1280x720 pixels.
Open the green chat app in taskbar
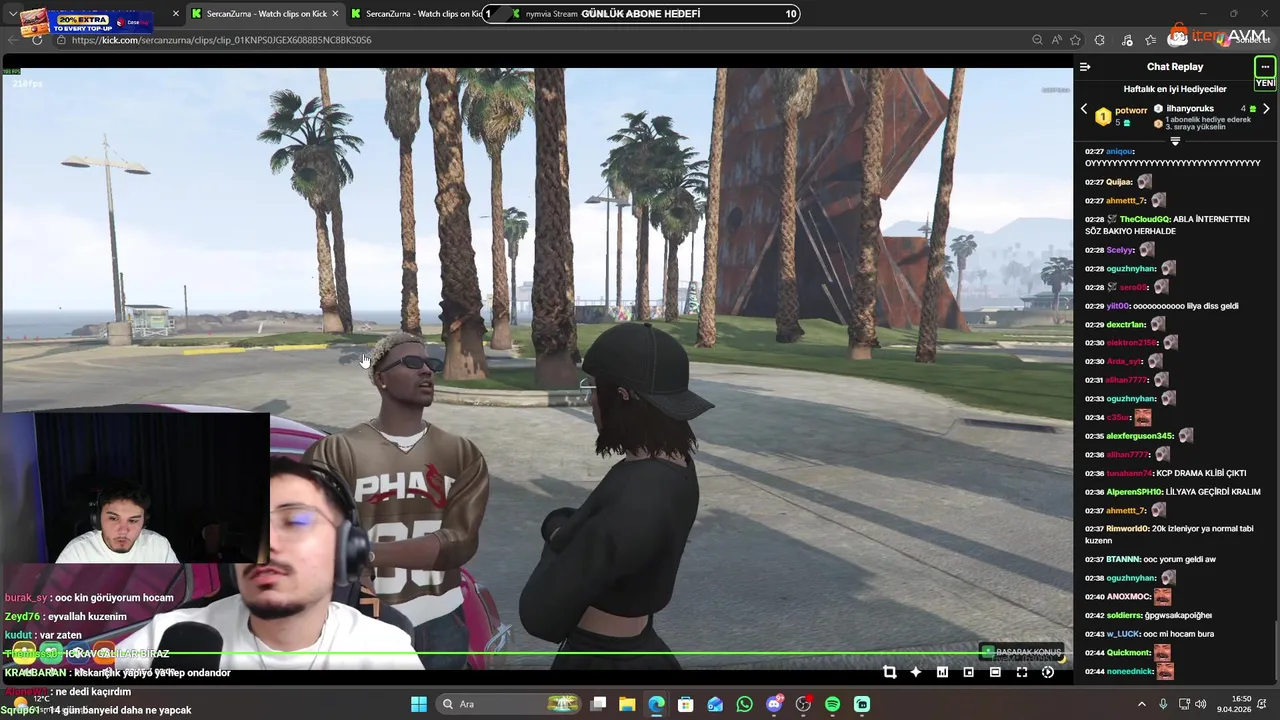pos(862,704)
